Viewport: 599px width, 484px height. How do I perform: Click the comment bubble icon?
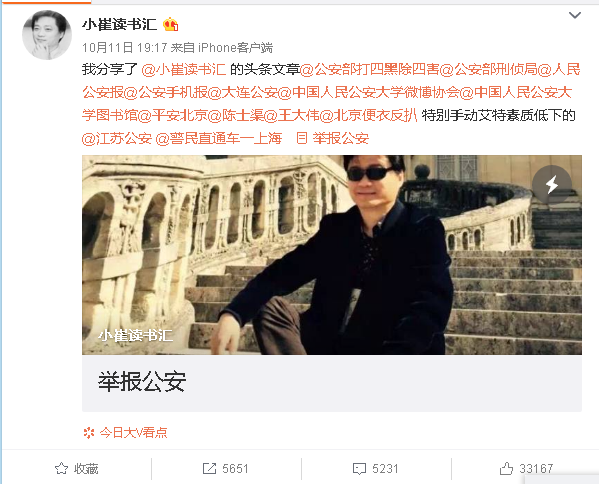coord(359,469)
